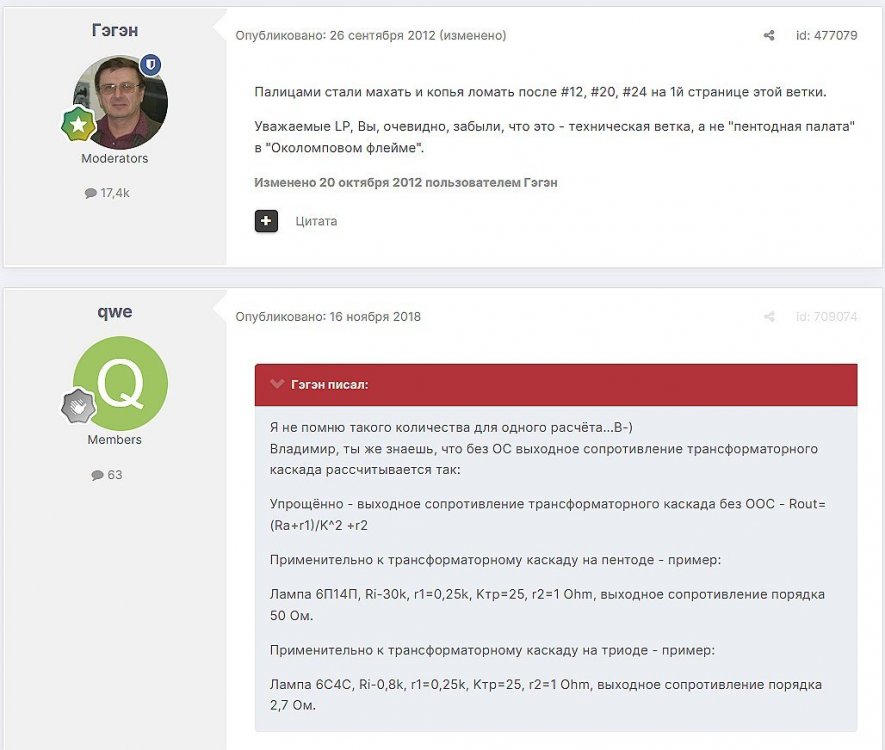885x750 pixels.
Task: Show edit history via "(изменено)" link
Action: (x=474, y=36)
